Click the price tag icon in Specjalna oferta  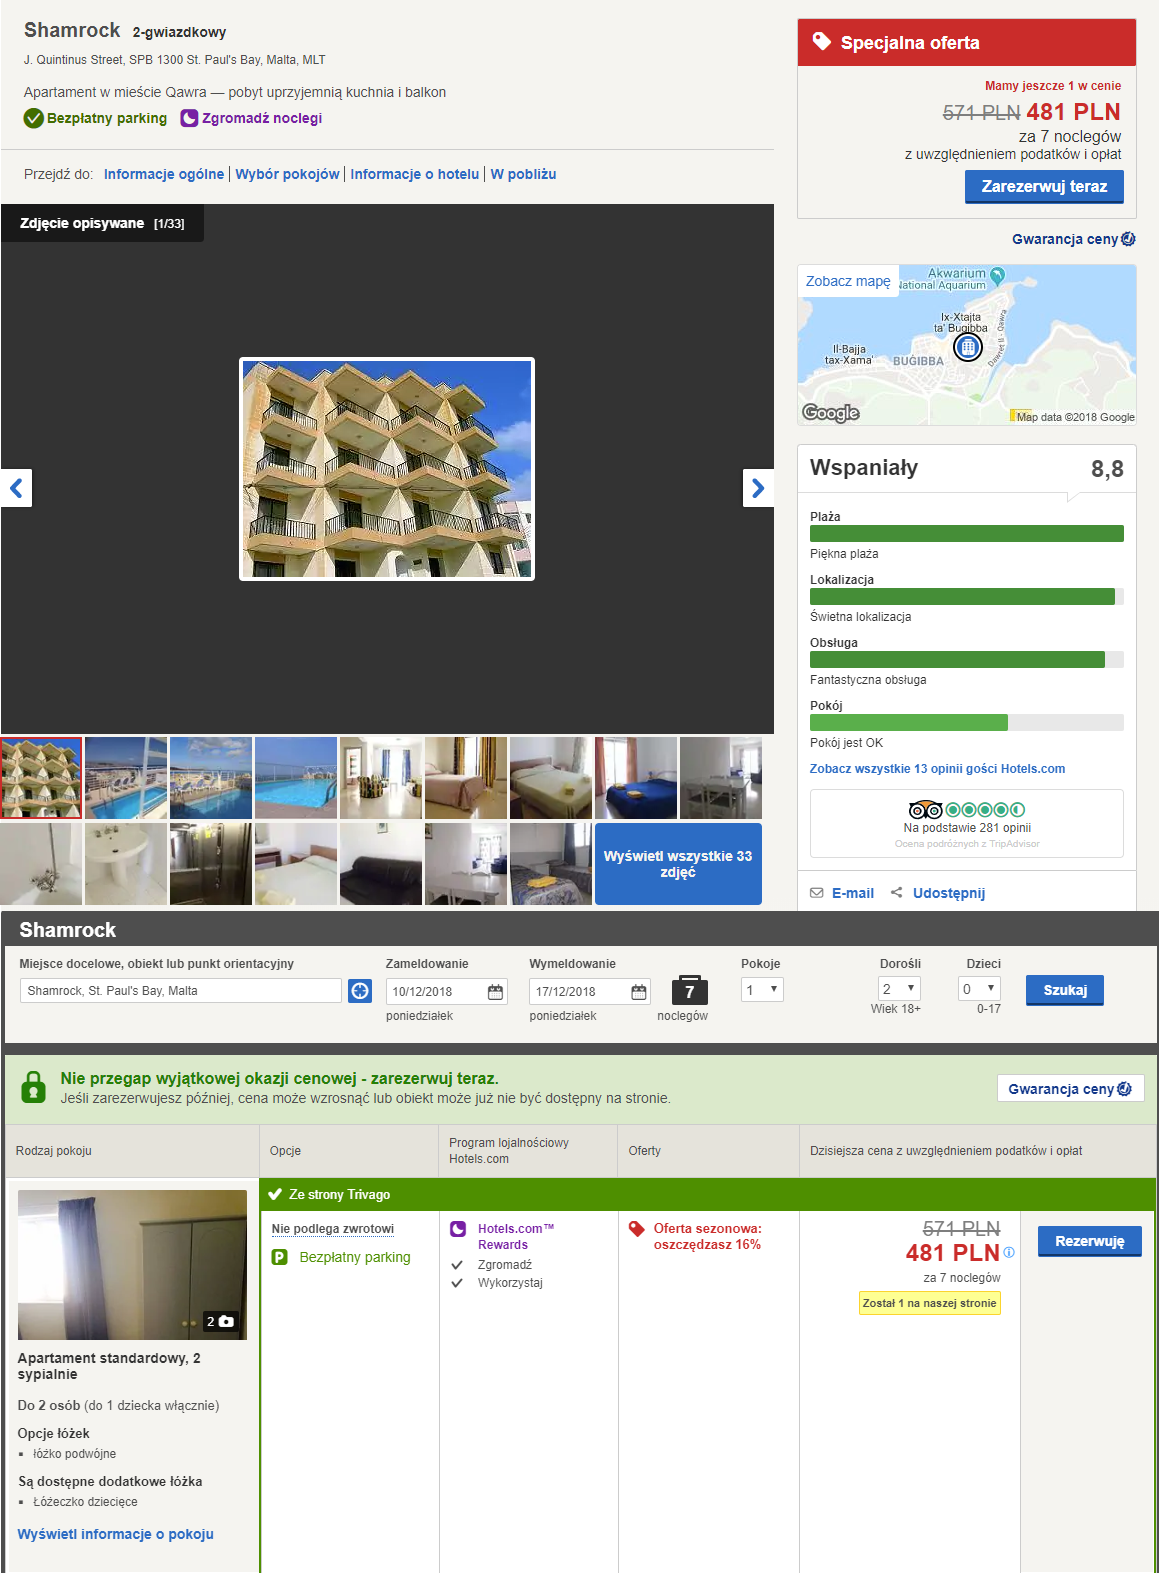click(821, 42)
